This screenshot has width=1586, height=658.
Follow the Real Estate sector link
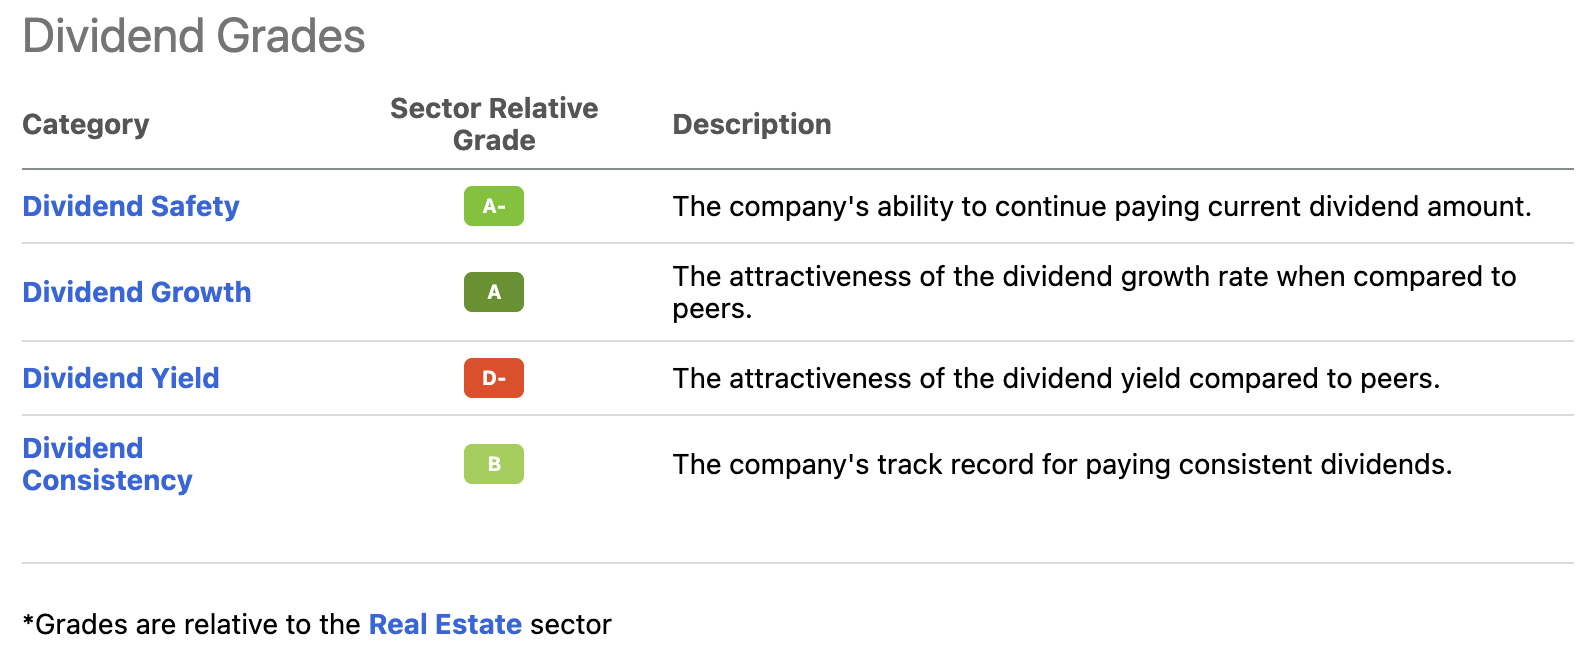click(445, 624)
